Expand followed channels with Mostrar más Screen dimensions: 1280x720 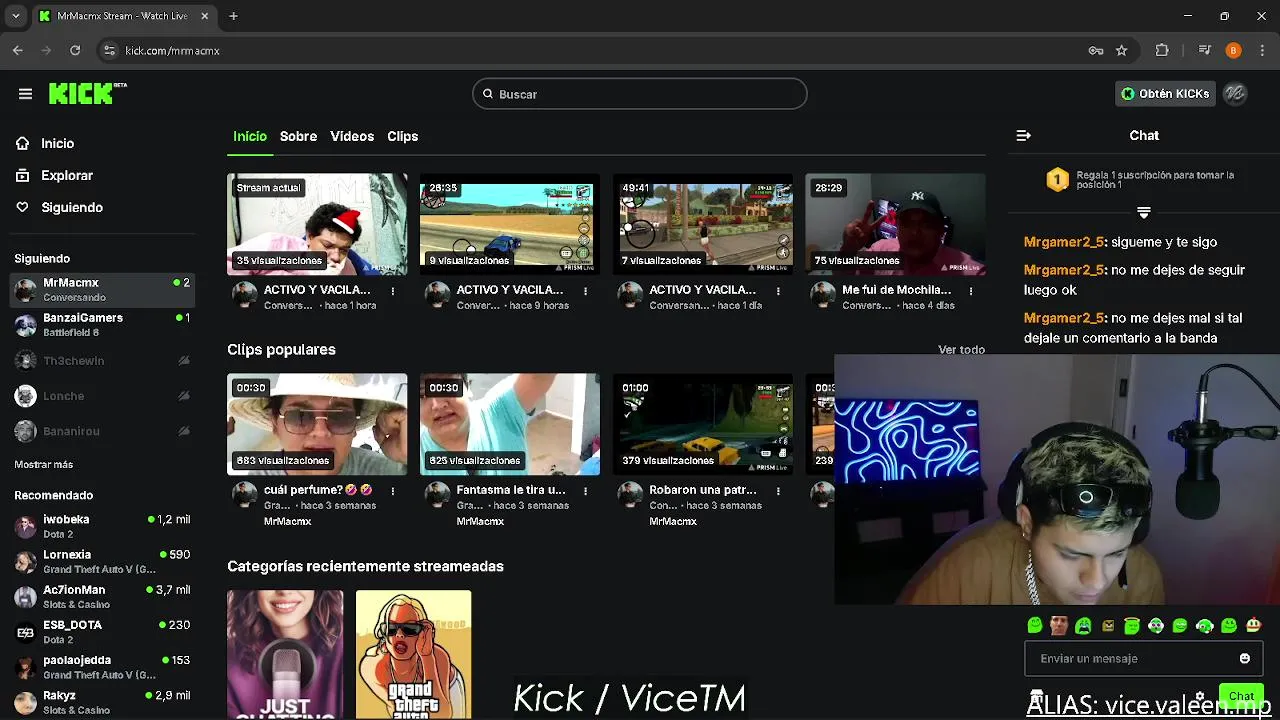43,464
